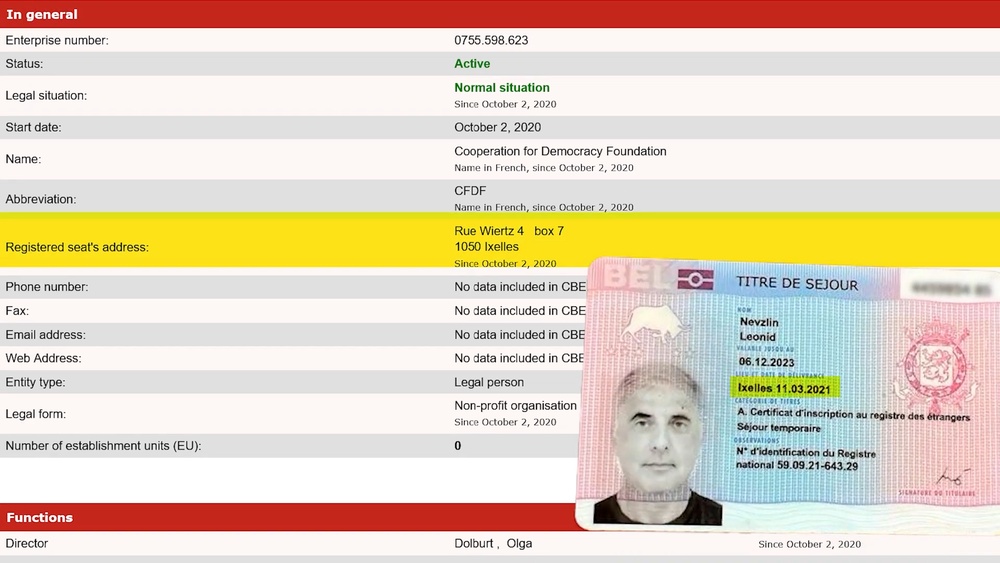Click the 'Functions' section header
Viewport: 1000px width, 563px height.
(x=40, y=517)
